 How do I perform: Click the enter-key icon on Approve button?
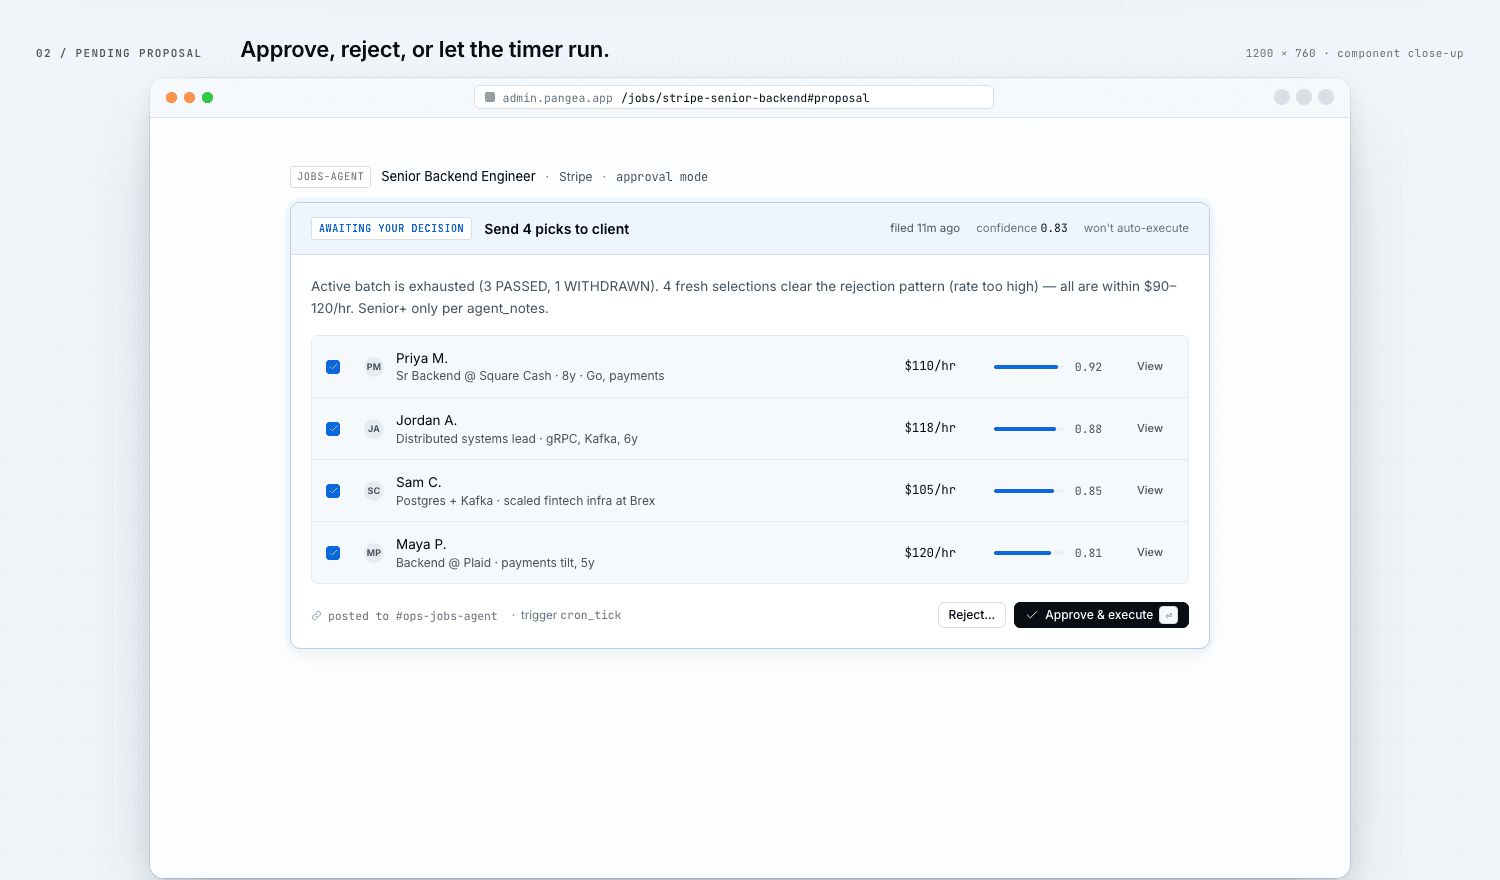pos(1168,615)
